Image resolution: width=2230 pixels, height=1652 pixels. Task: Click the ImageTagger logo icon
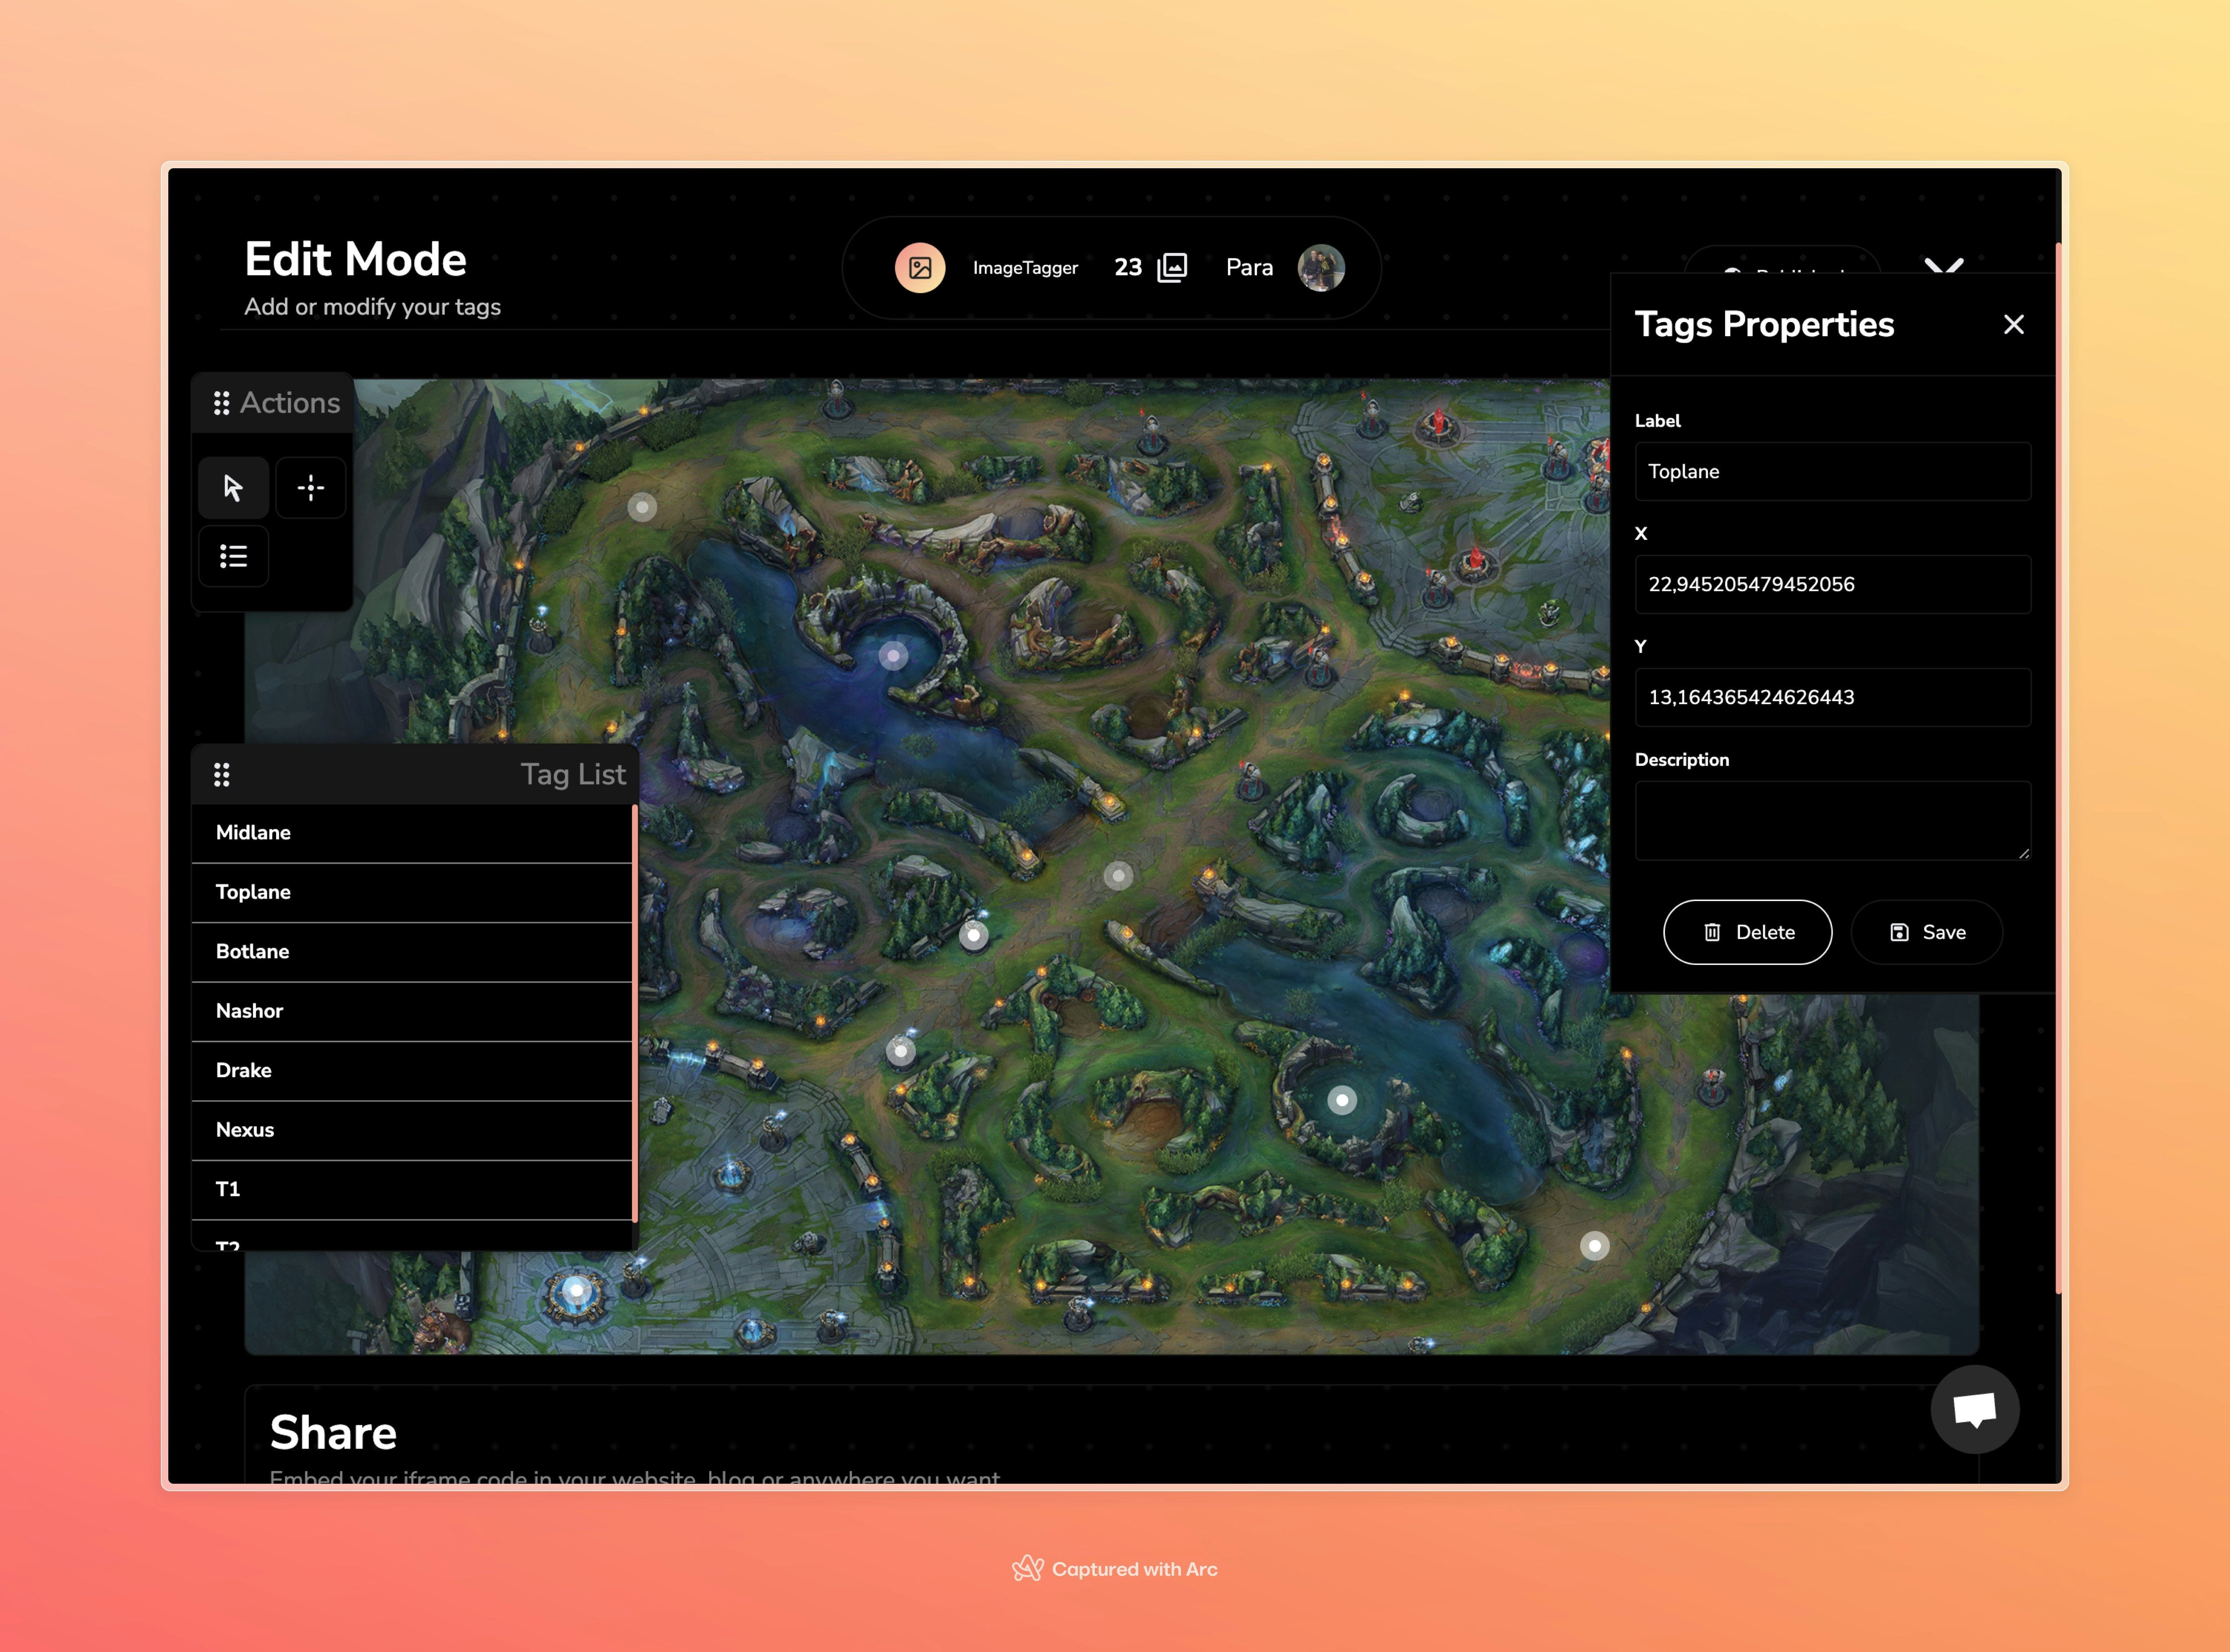coord(920,268)
